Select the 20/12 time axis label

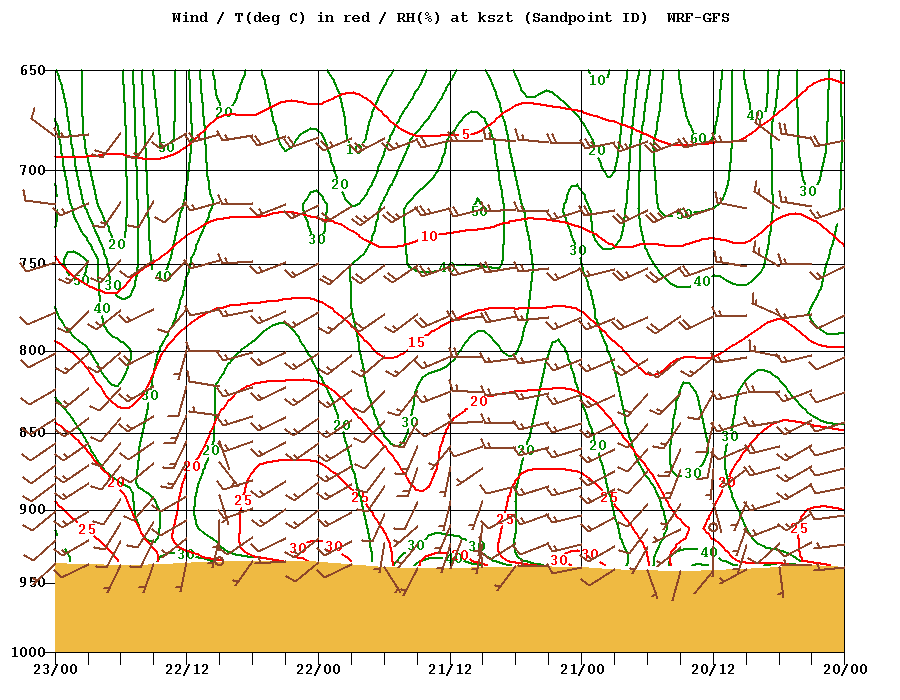[x=713, y=670]
